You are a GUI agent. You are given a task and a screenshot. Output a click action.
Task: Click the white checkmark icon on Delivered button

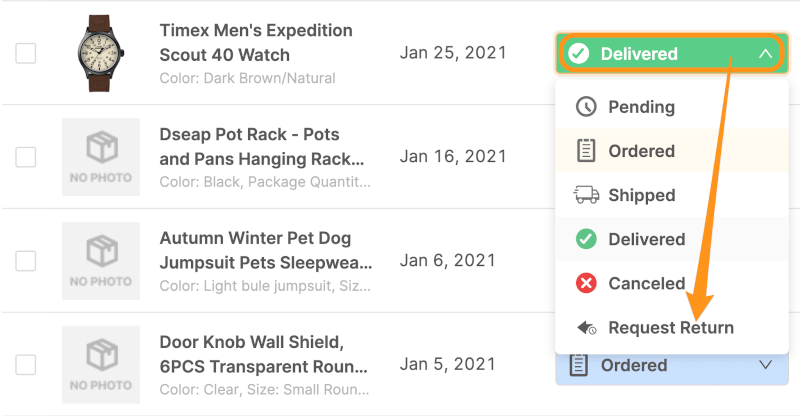click(x=579, y=53)
